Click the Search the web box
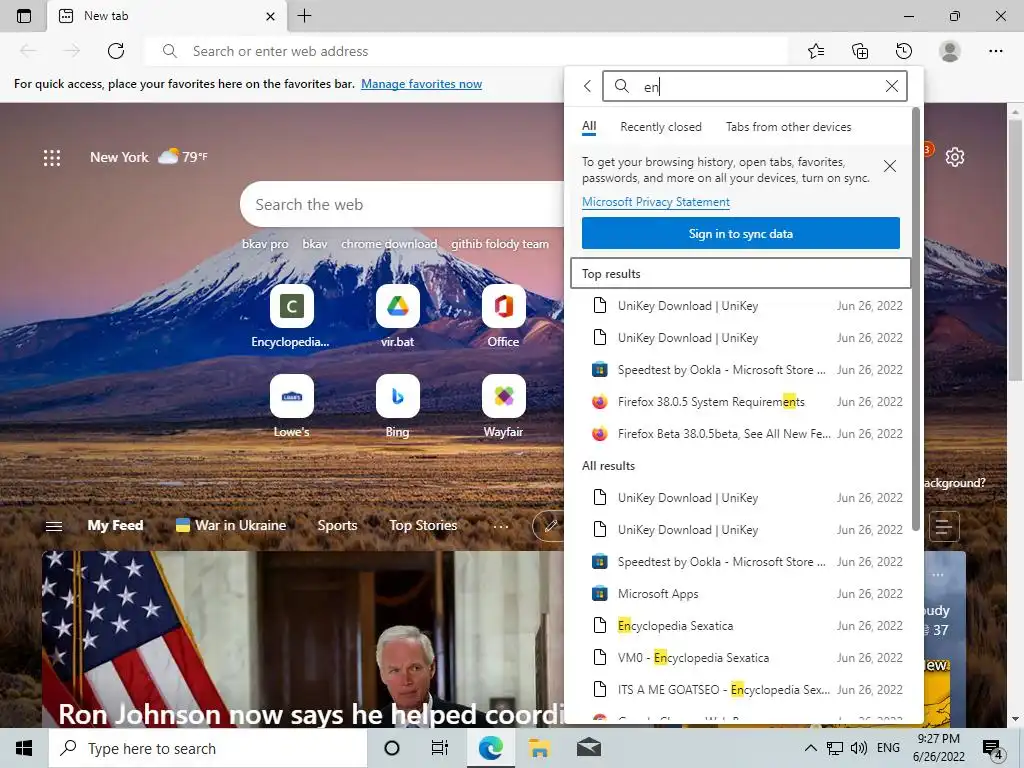The image size is (1024, 768). [402, 204]
